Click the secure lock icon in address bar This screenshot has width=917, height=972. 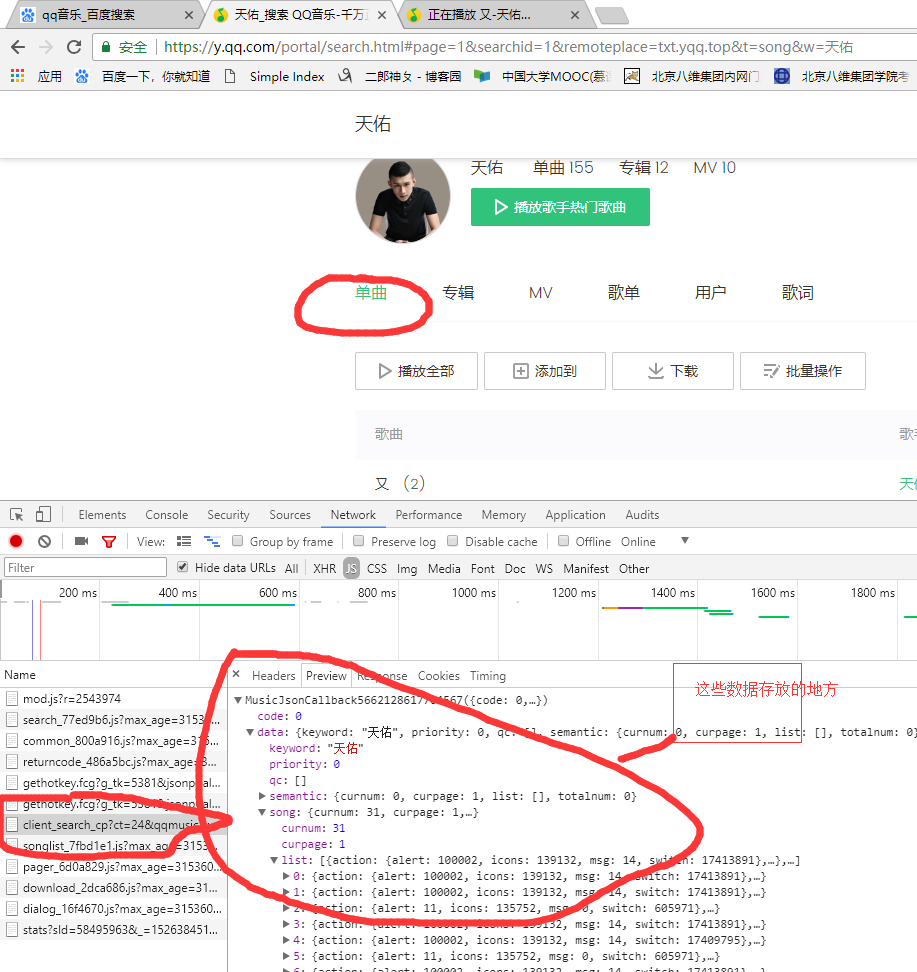point(106,47)
